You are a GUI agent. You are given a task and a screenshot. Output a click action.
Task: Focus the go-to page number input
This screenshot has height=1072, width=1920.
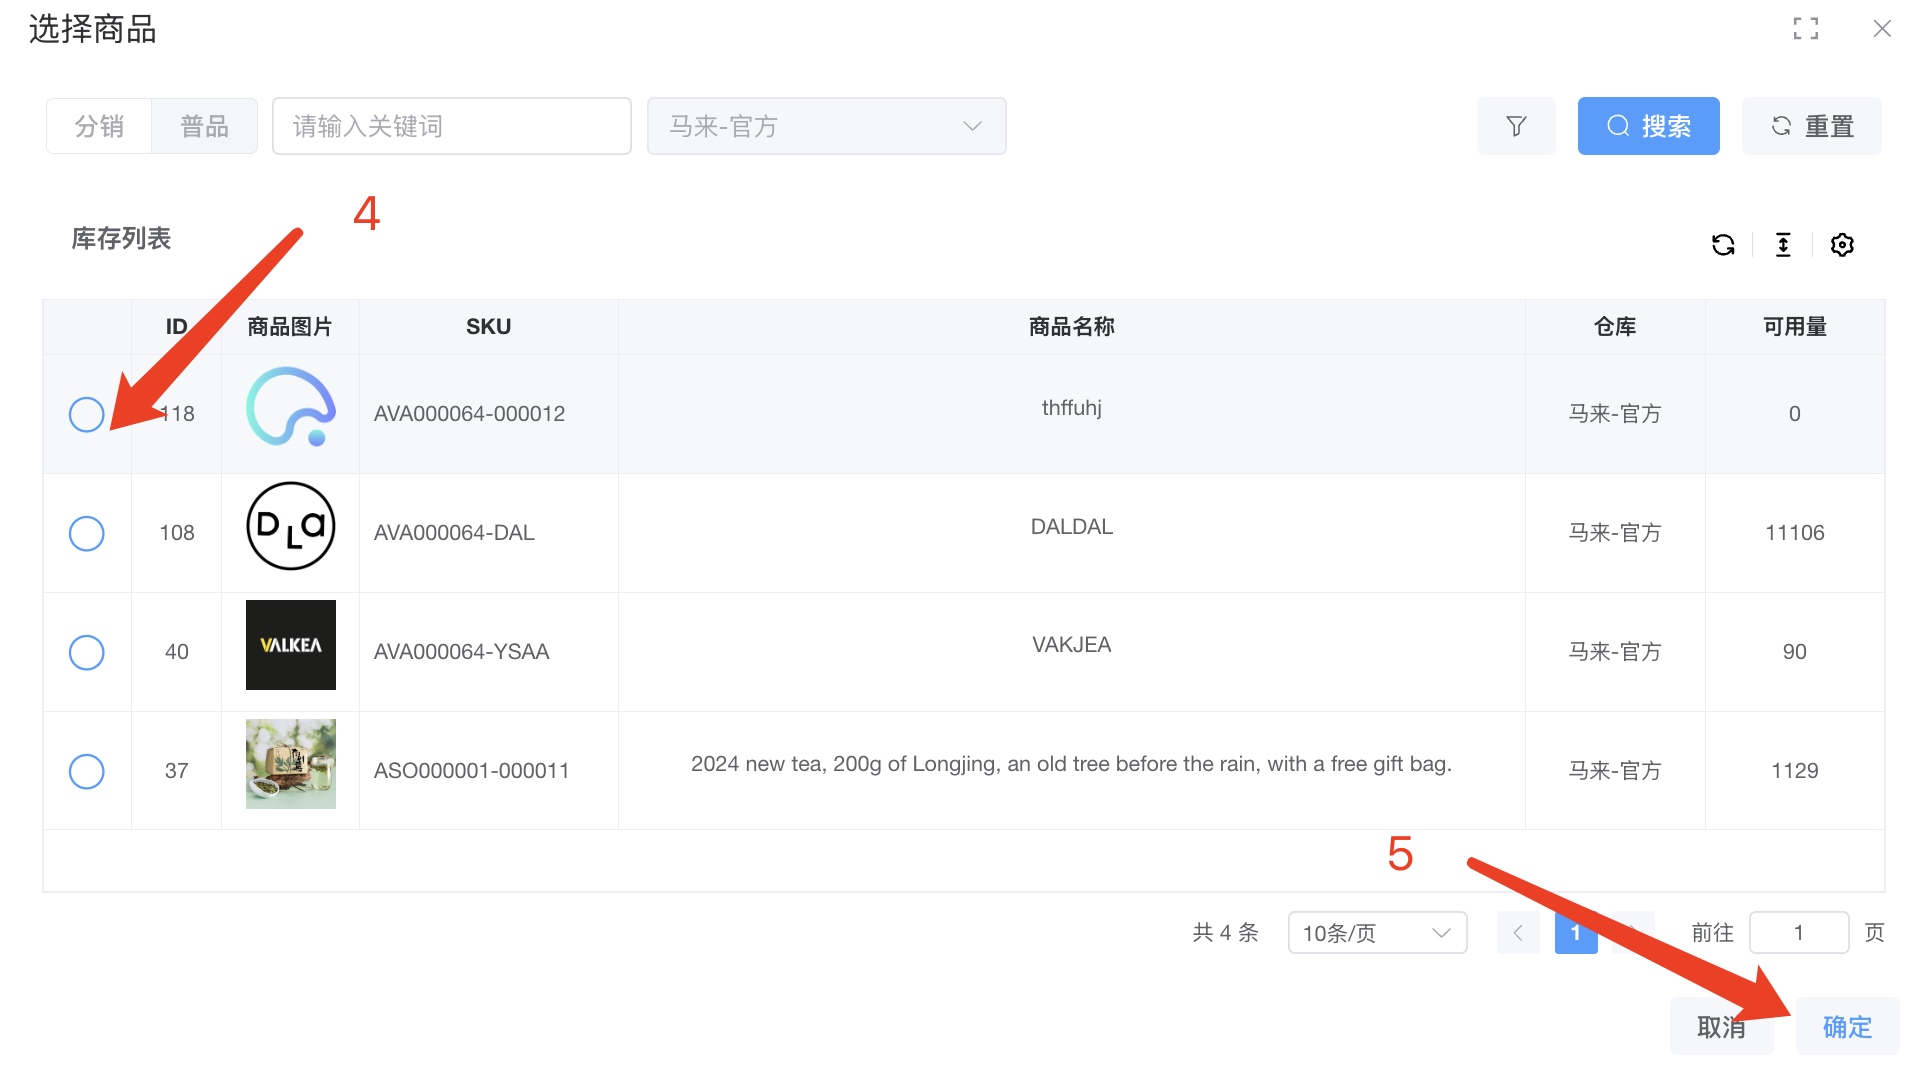click(x=1798, y=933)
